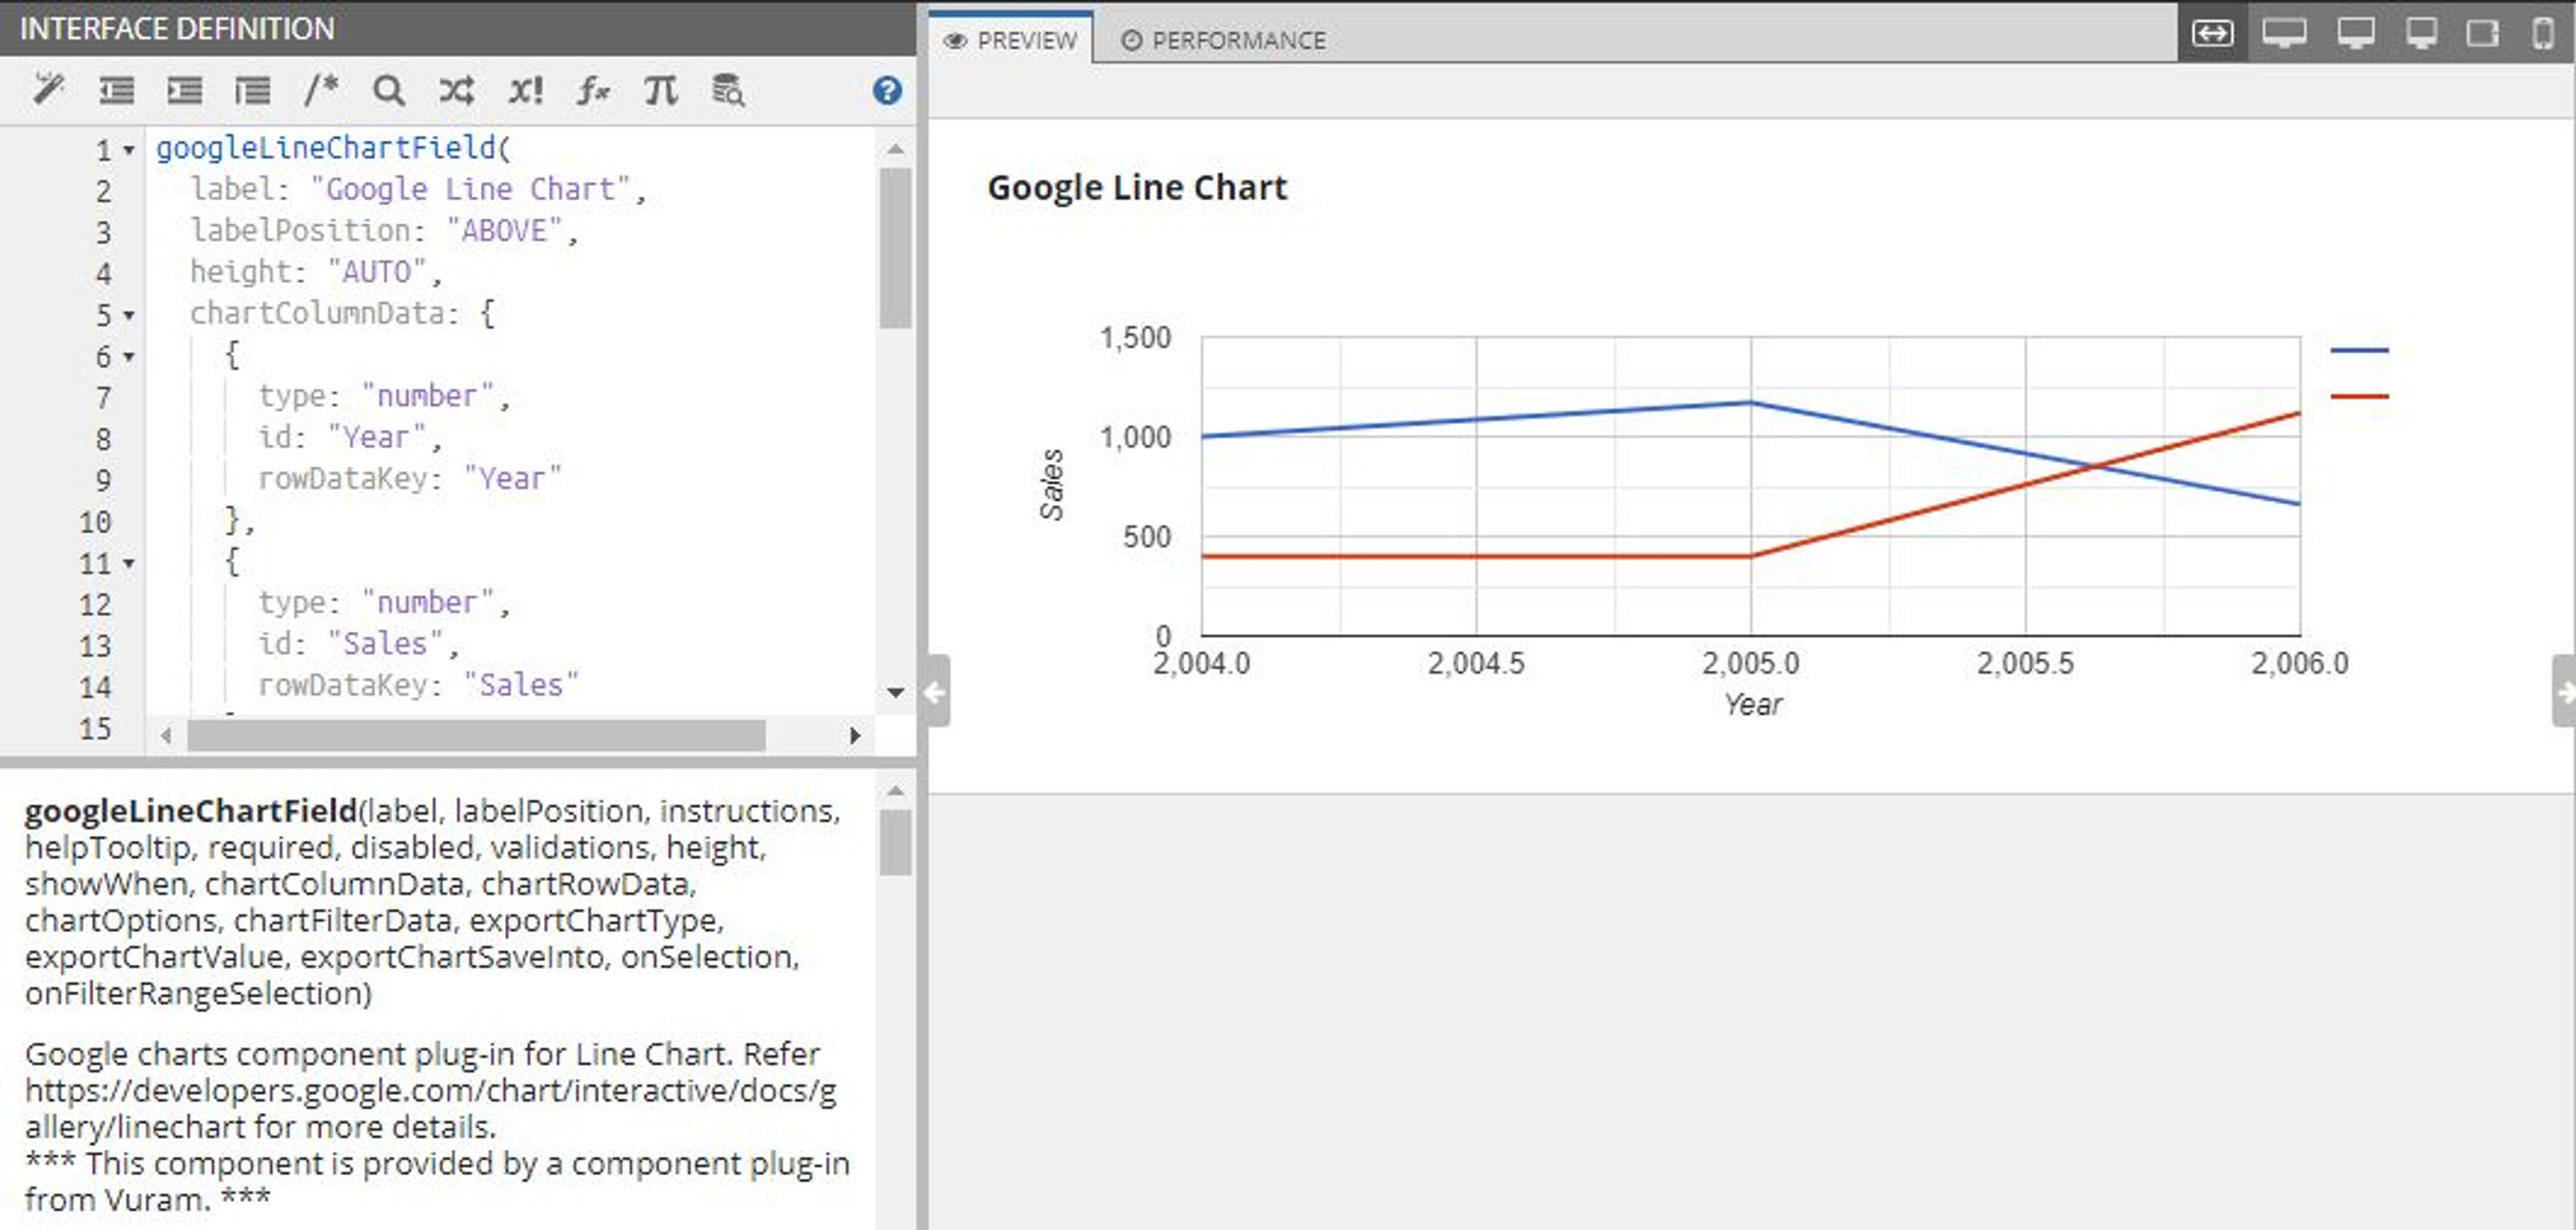The height and width of the screenshot is (1230, 2576).
Task: Click the 2,005.0 x-axis tick label
Action: point(1750,664)
